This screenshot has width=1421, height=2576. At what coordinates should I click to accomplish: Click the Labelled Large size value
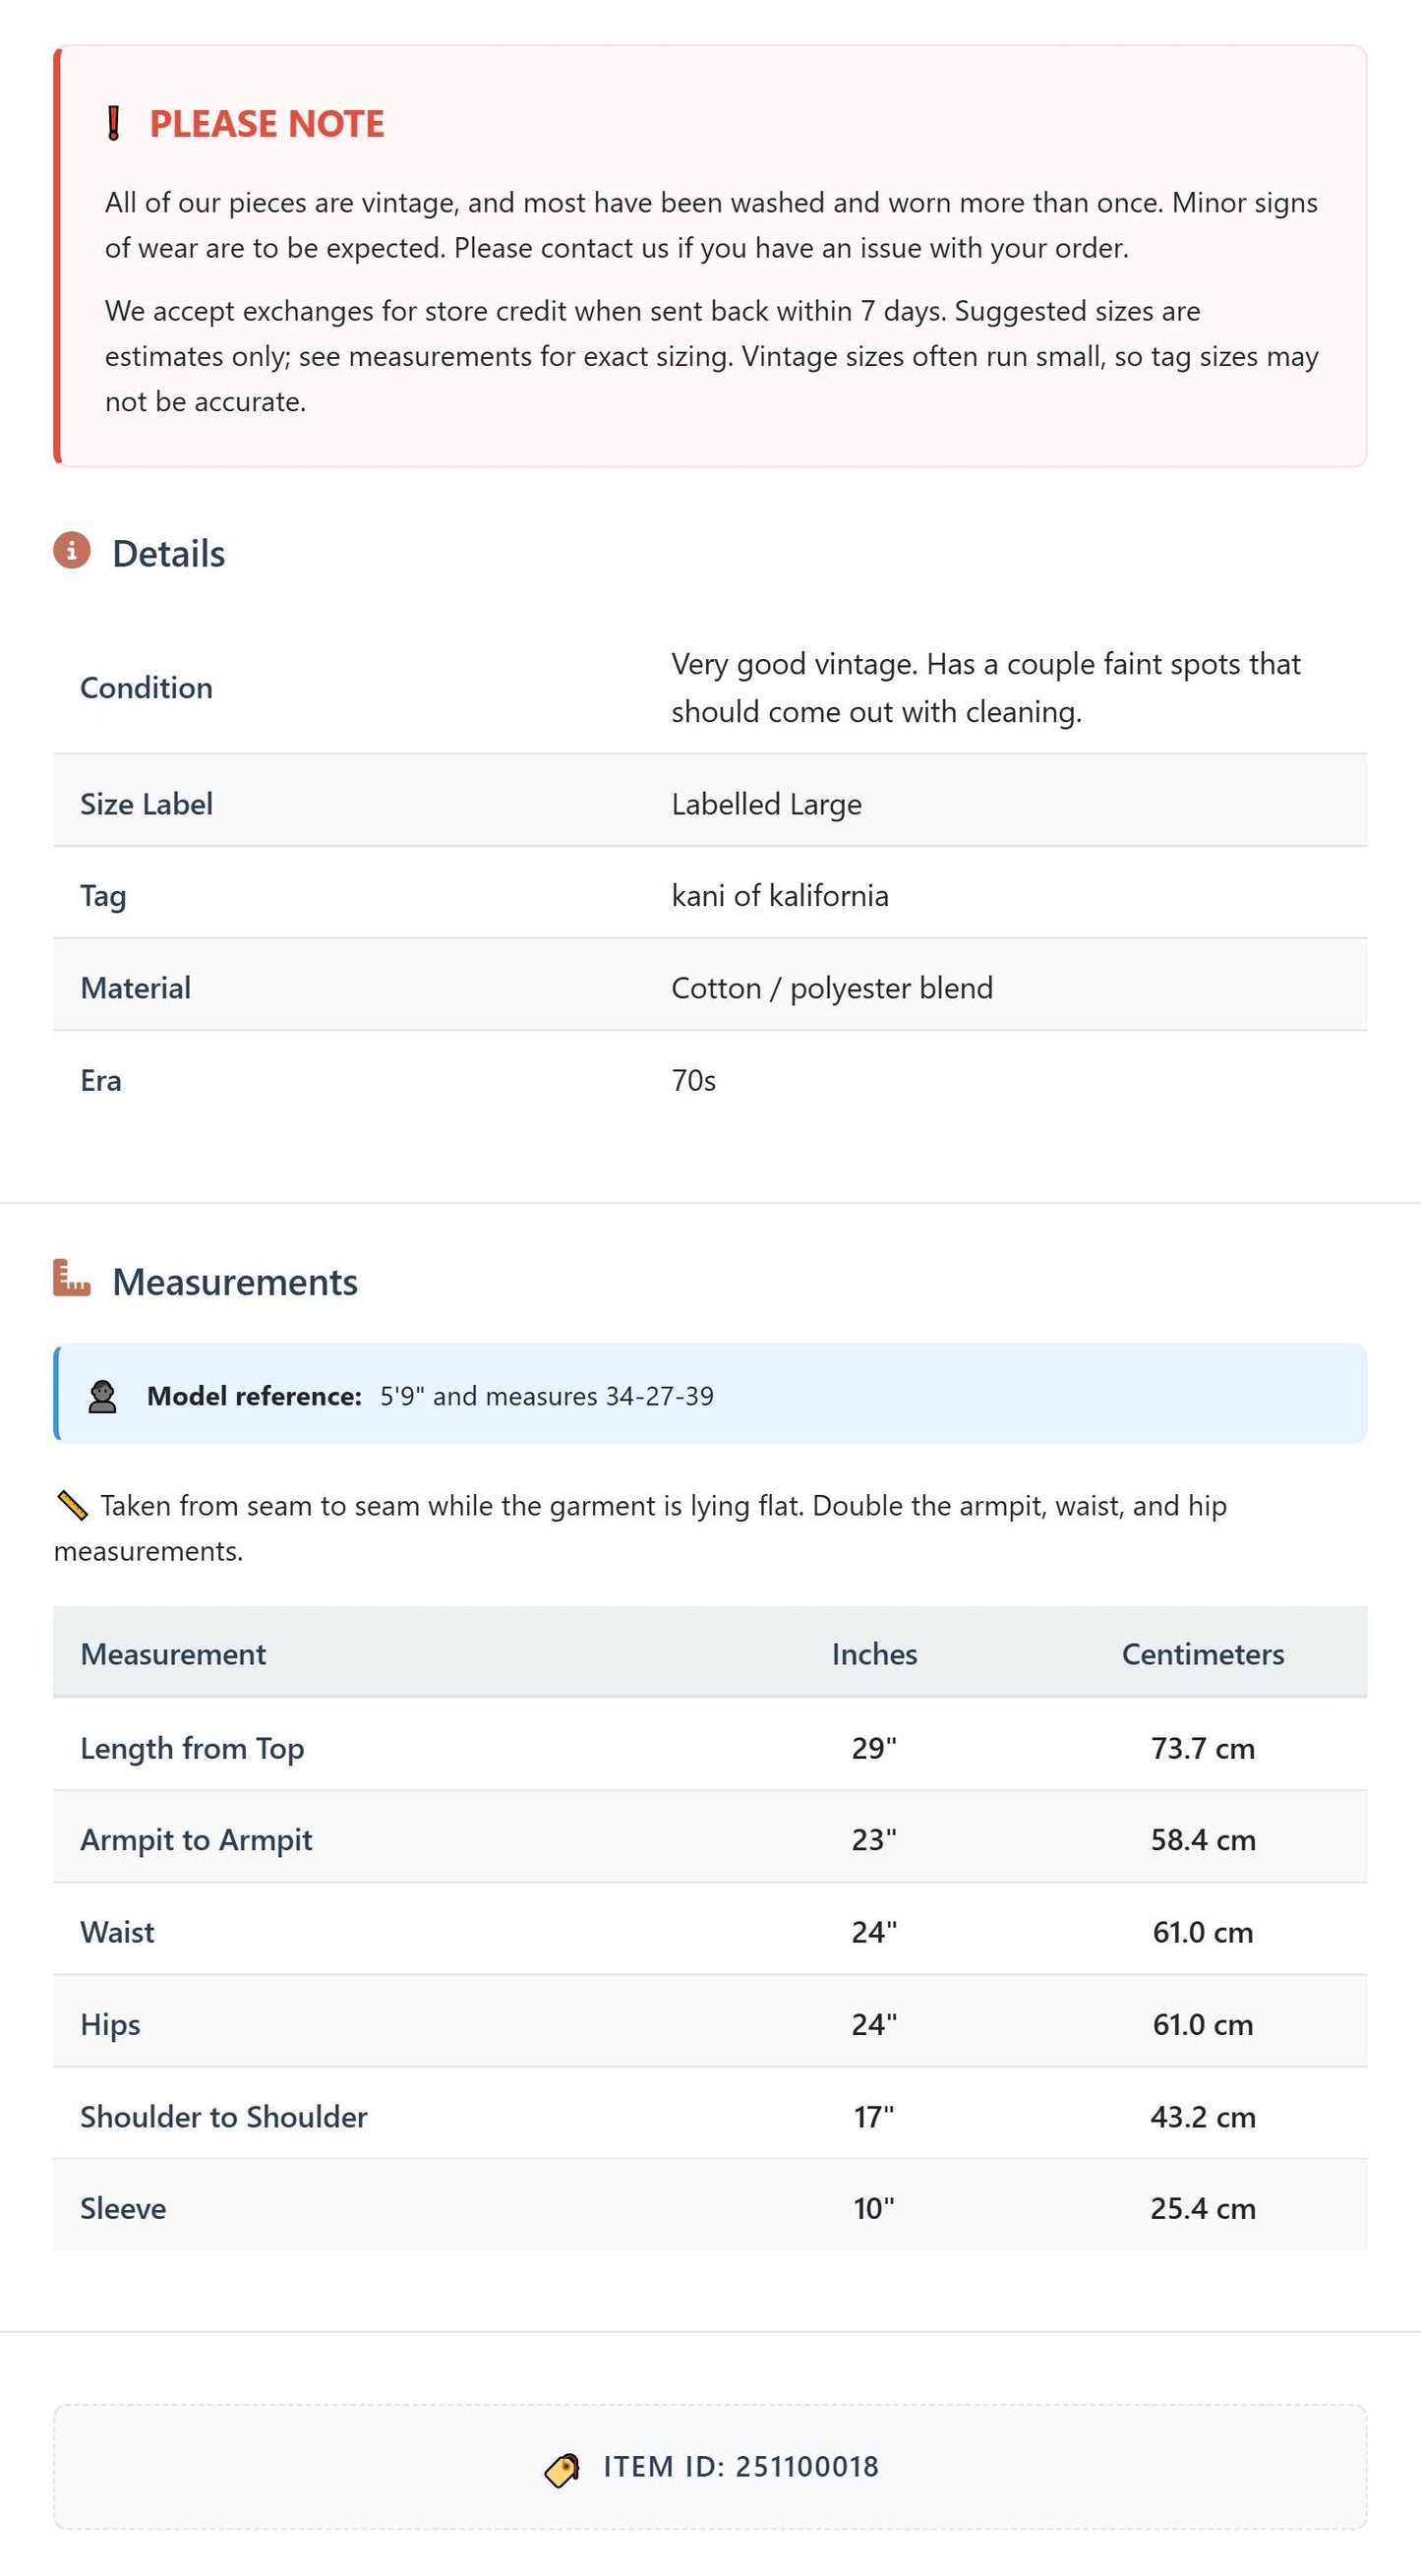(767, 804)
